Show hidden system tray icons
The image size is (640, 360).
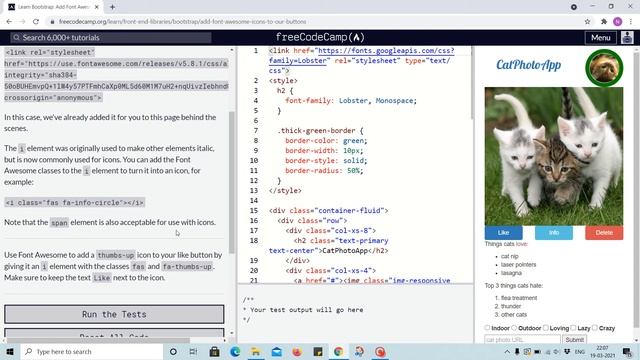coord(507,351)
